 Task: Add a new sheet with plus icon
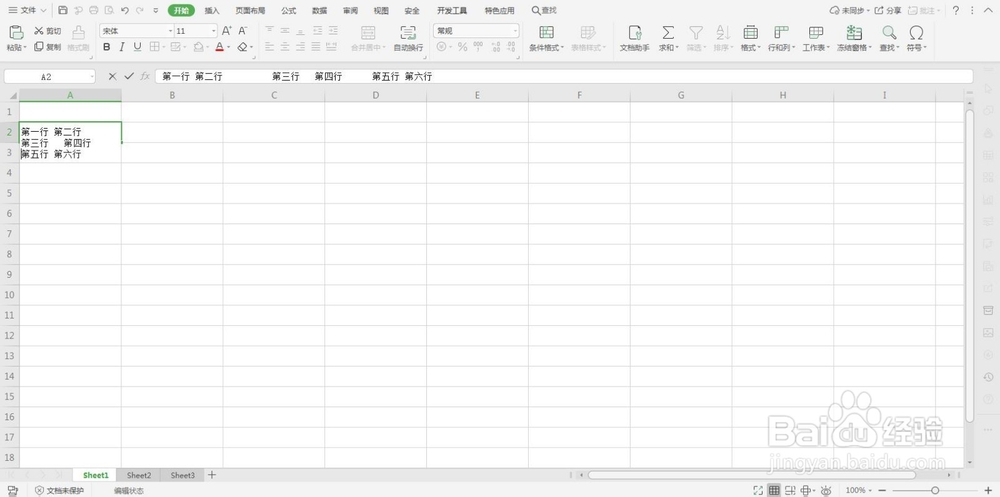[x=212, y=475]
